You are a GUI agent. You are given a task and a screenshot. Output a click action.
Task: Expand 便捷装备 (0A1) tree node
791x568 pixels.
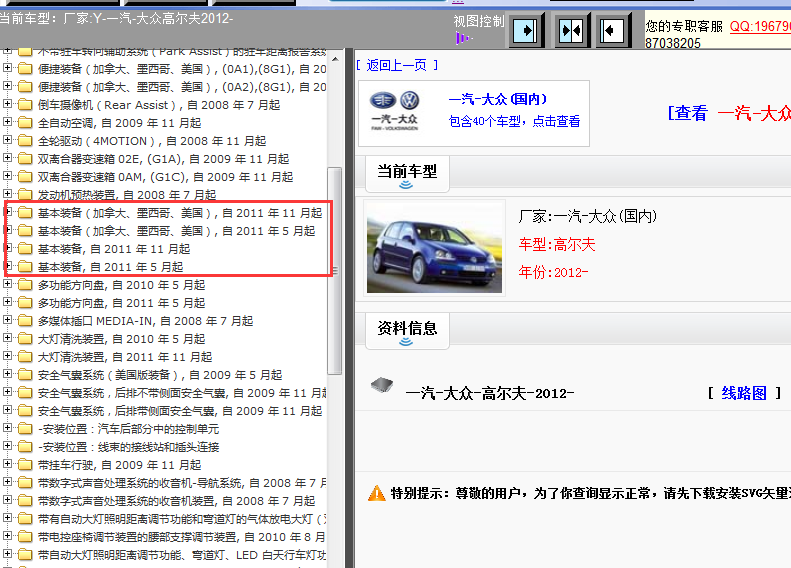click(x=7, y=68)
